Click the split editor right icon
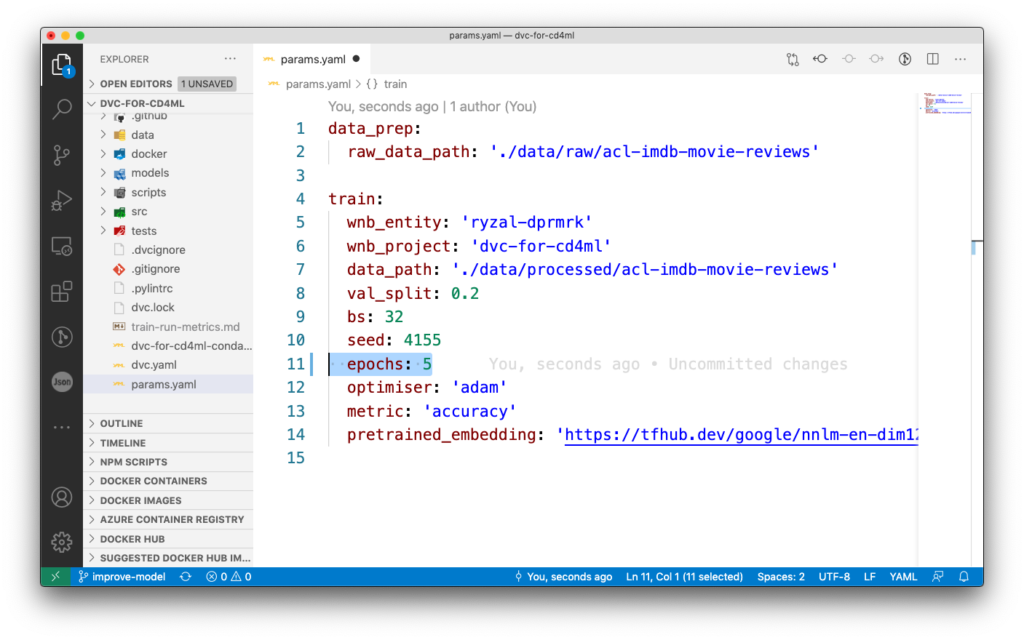This screenshot has width=1024, height=640. 933,59
